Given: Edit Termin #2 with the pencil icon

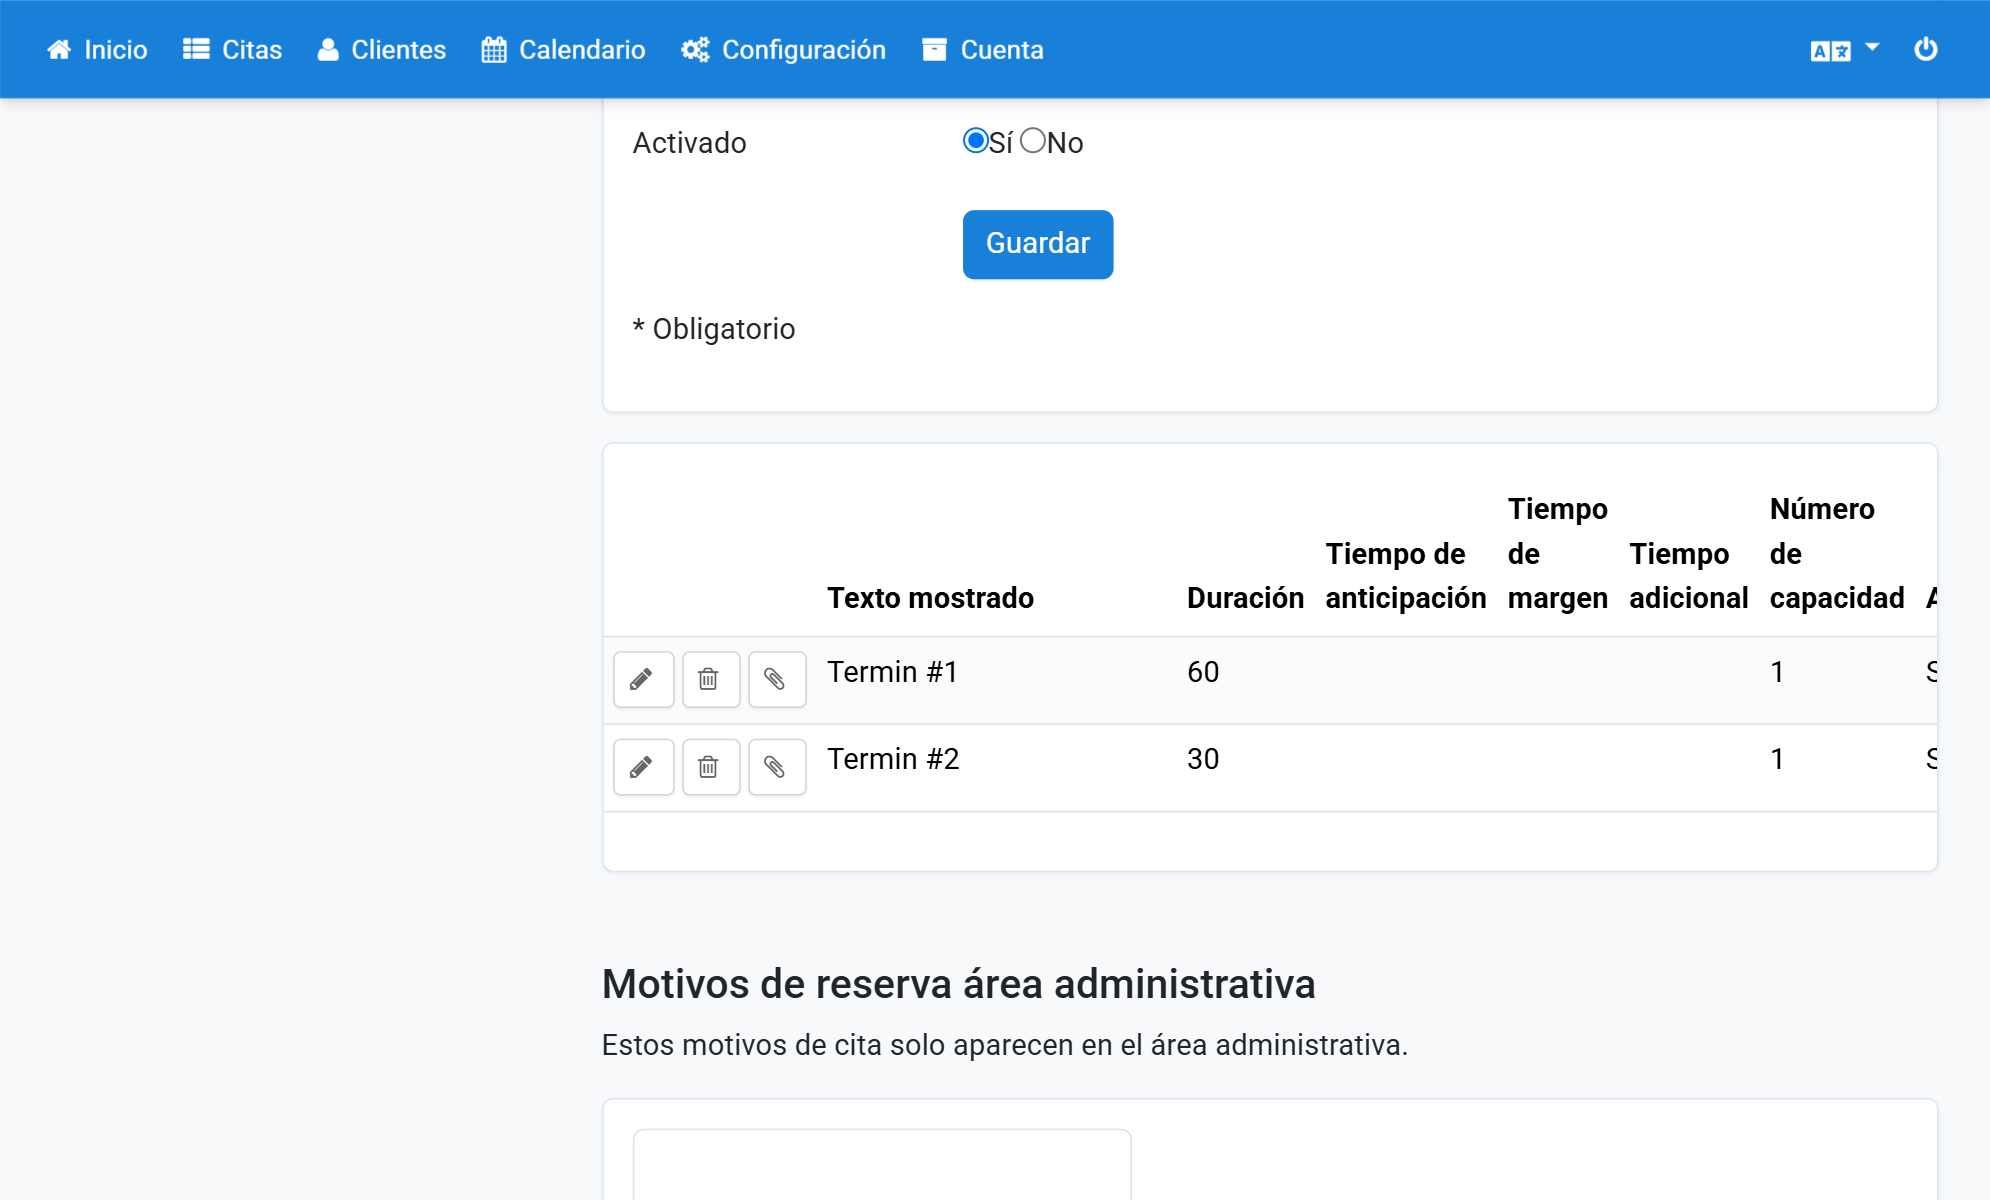Looking at the screenshot, I should [643, 767].
